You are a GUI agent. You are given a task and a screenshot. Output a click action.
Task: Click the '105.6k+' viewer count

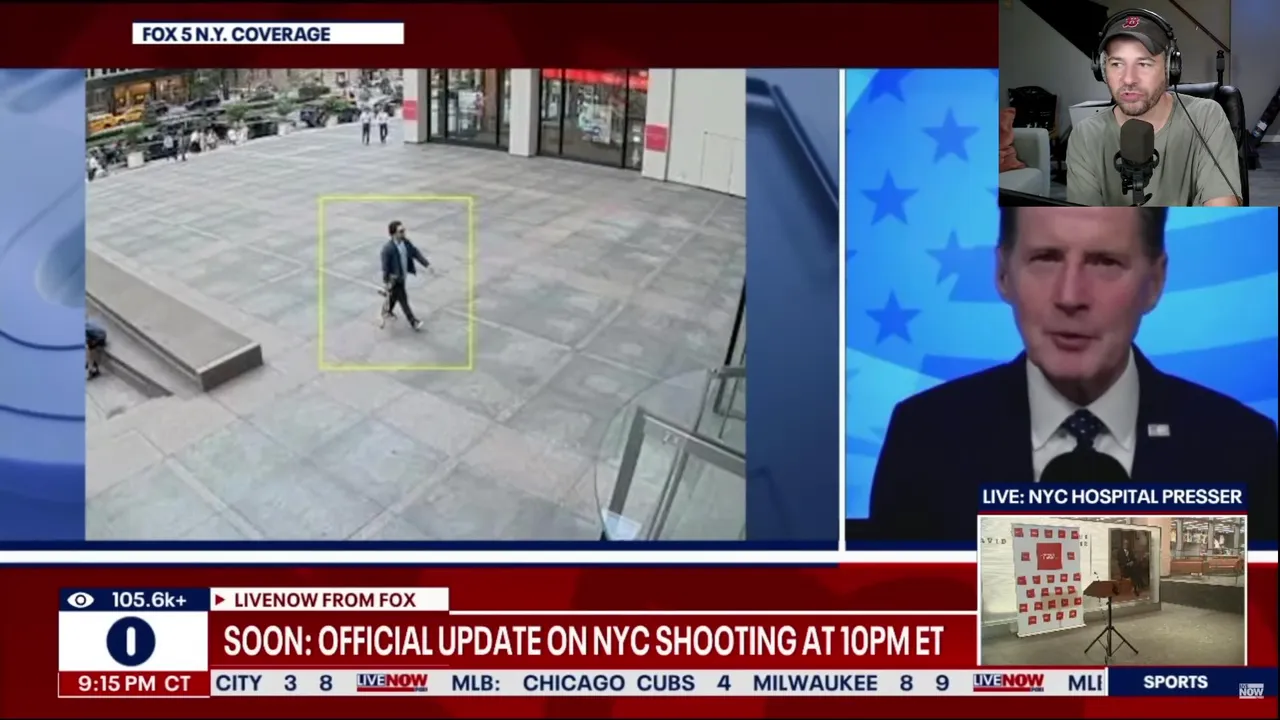point(148,600)
